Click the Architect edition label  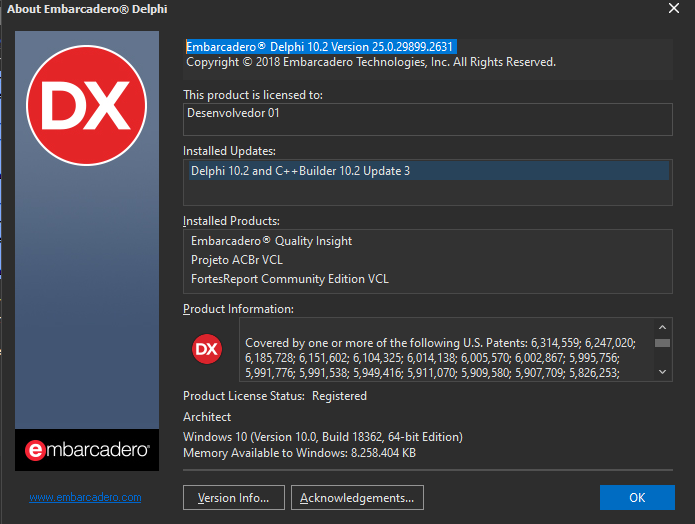[207, 417]
